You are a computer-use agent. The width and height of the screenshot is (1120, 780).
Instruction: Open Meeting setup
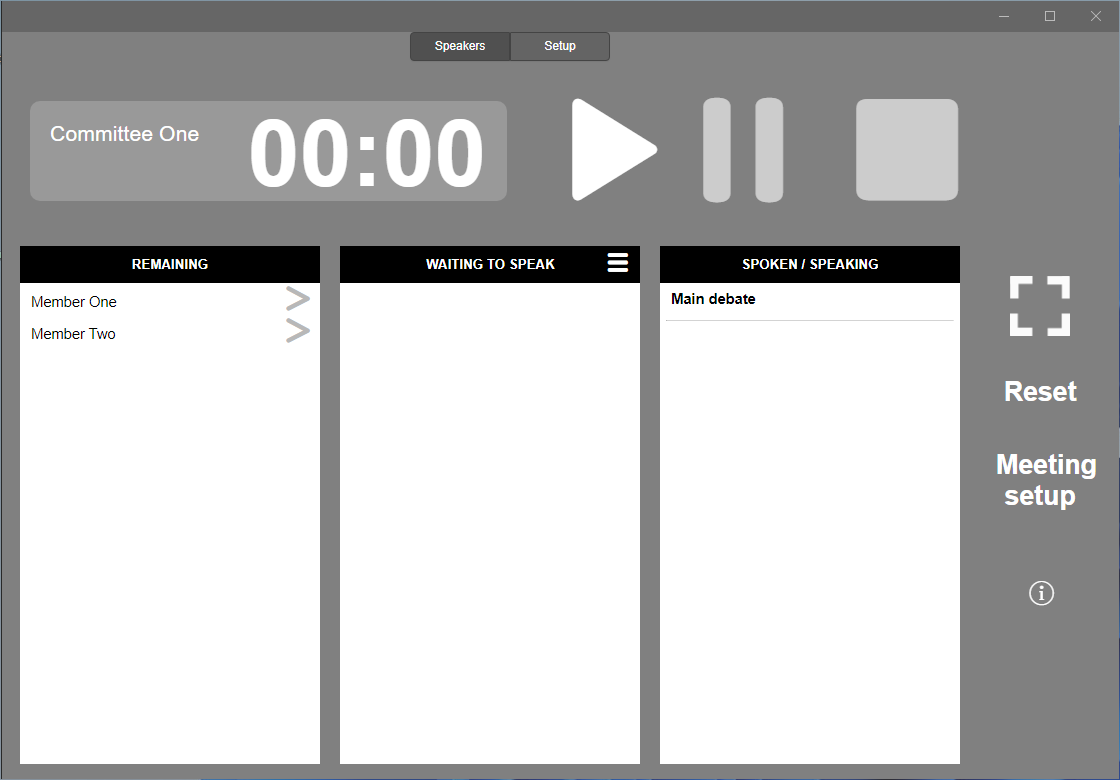[x=1046, y=480]
